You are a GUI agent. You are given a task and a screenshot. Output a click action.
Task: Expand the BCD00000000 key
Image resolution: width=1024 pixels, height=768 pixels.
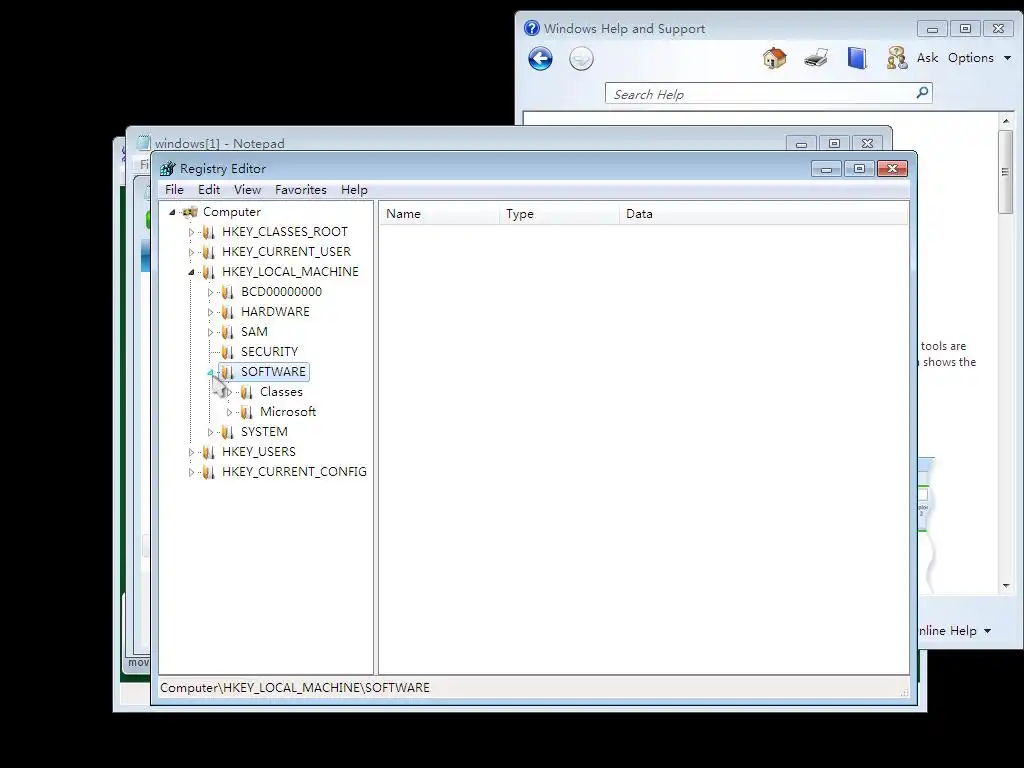[210, 293]
